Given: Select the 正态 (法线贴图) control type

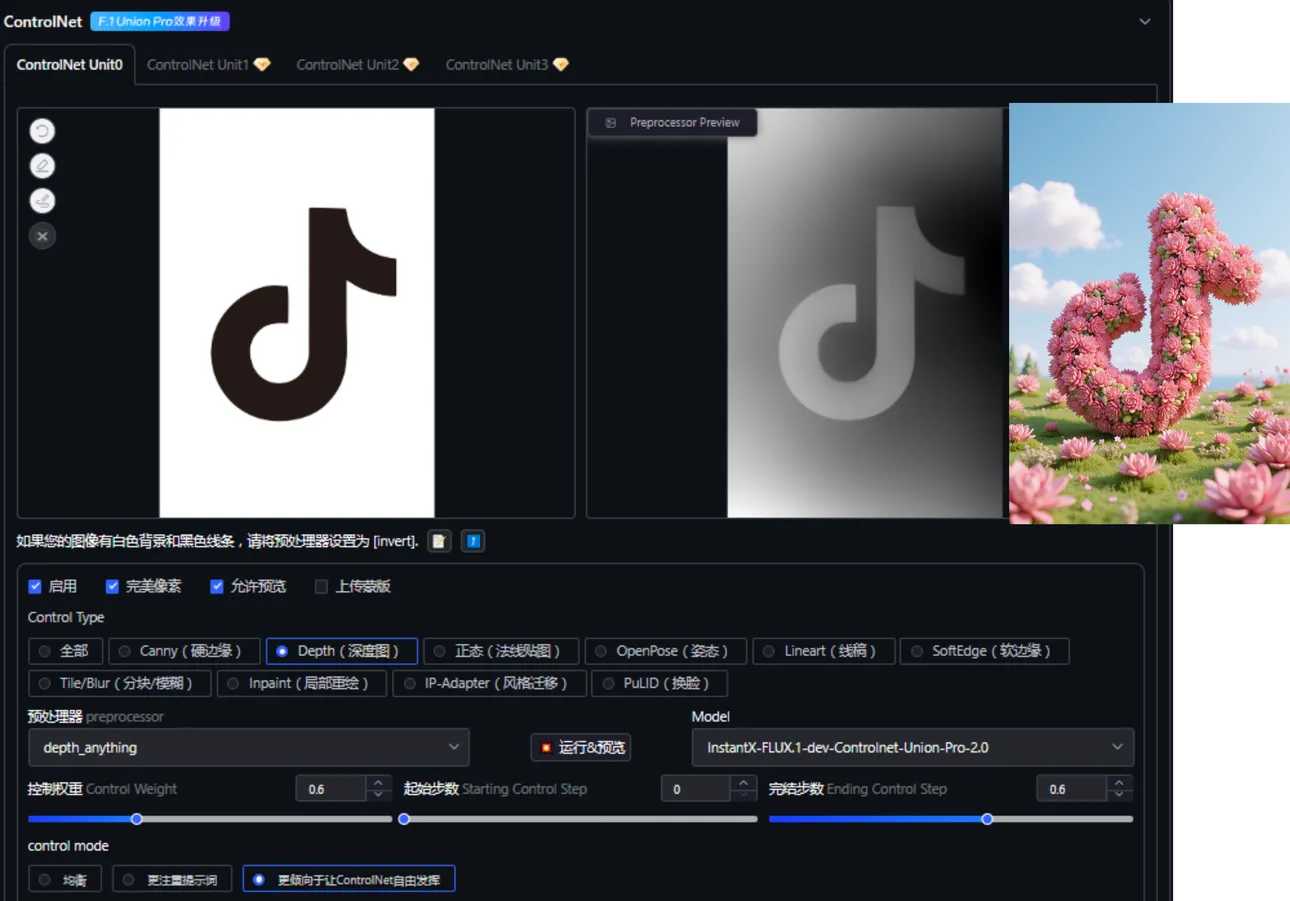Looking at the screenshot, I should [502, 651].
